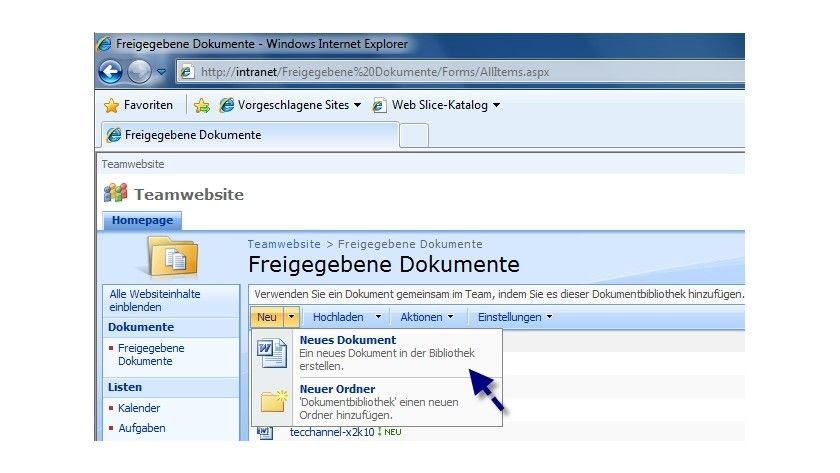This screenshot has width=840, height=473.
Task: Open a new blank browser tab
Action: pos(414,136)
